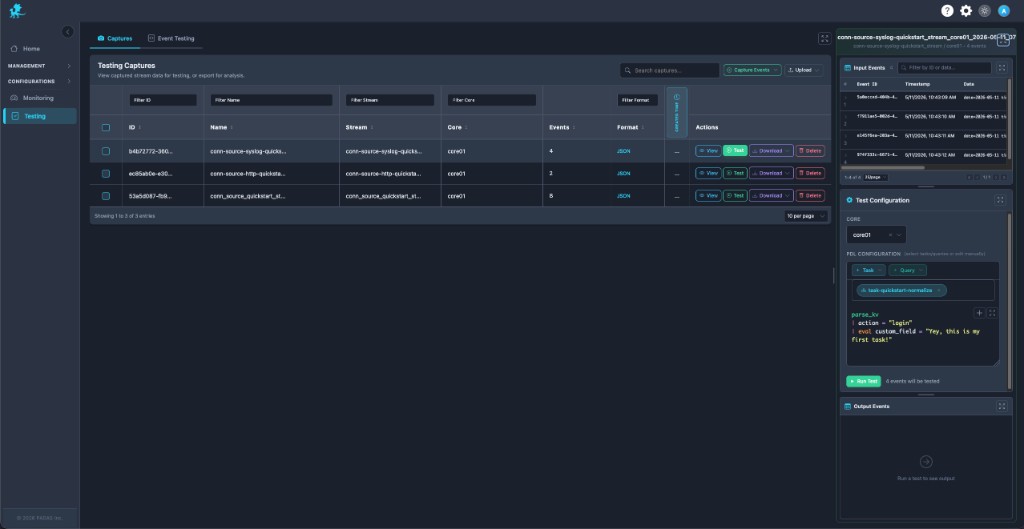The width and height of the screenshot is (1024, 529).
Task: Maximize the Input Events panel
Action: [1002, 68]
